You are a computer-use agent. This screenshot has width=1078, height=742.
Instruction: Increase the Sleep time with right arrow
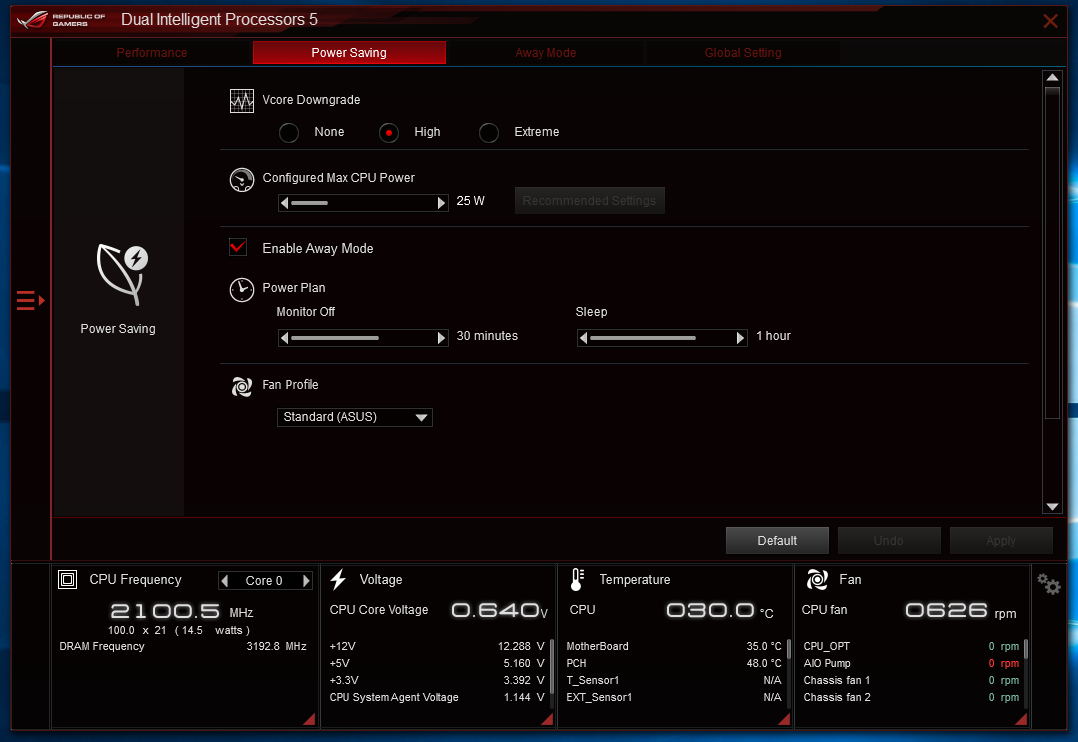click(x=740, y=338)
